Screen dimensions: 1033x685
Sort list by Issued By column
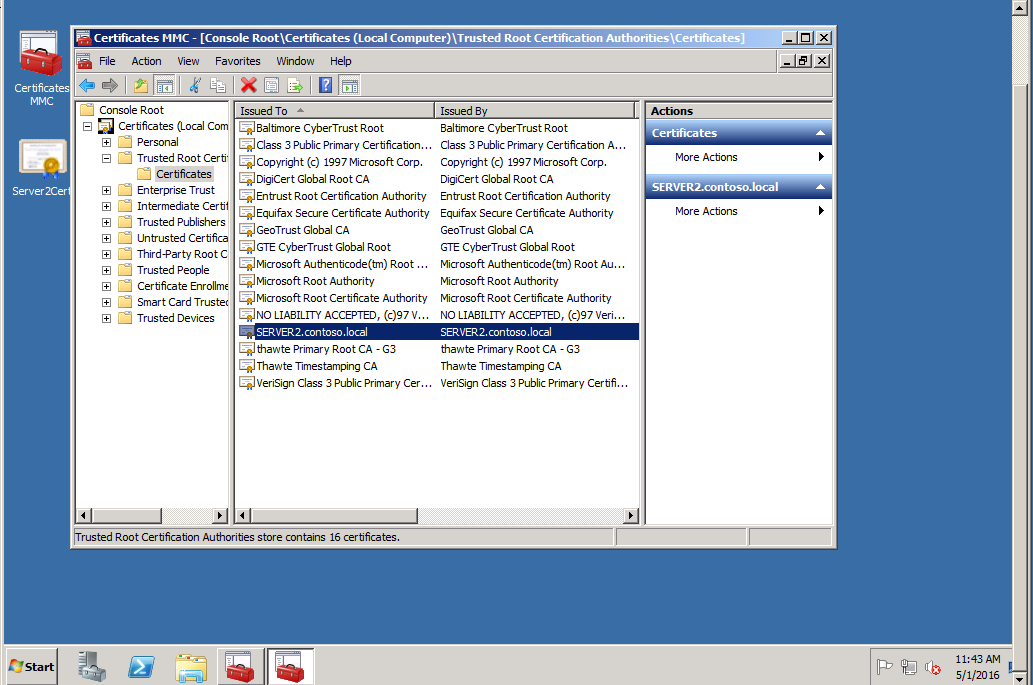534,111
